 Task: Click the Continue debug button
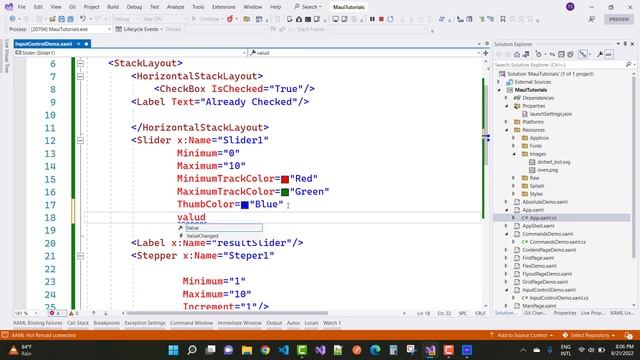(x=207, y=19)
